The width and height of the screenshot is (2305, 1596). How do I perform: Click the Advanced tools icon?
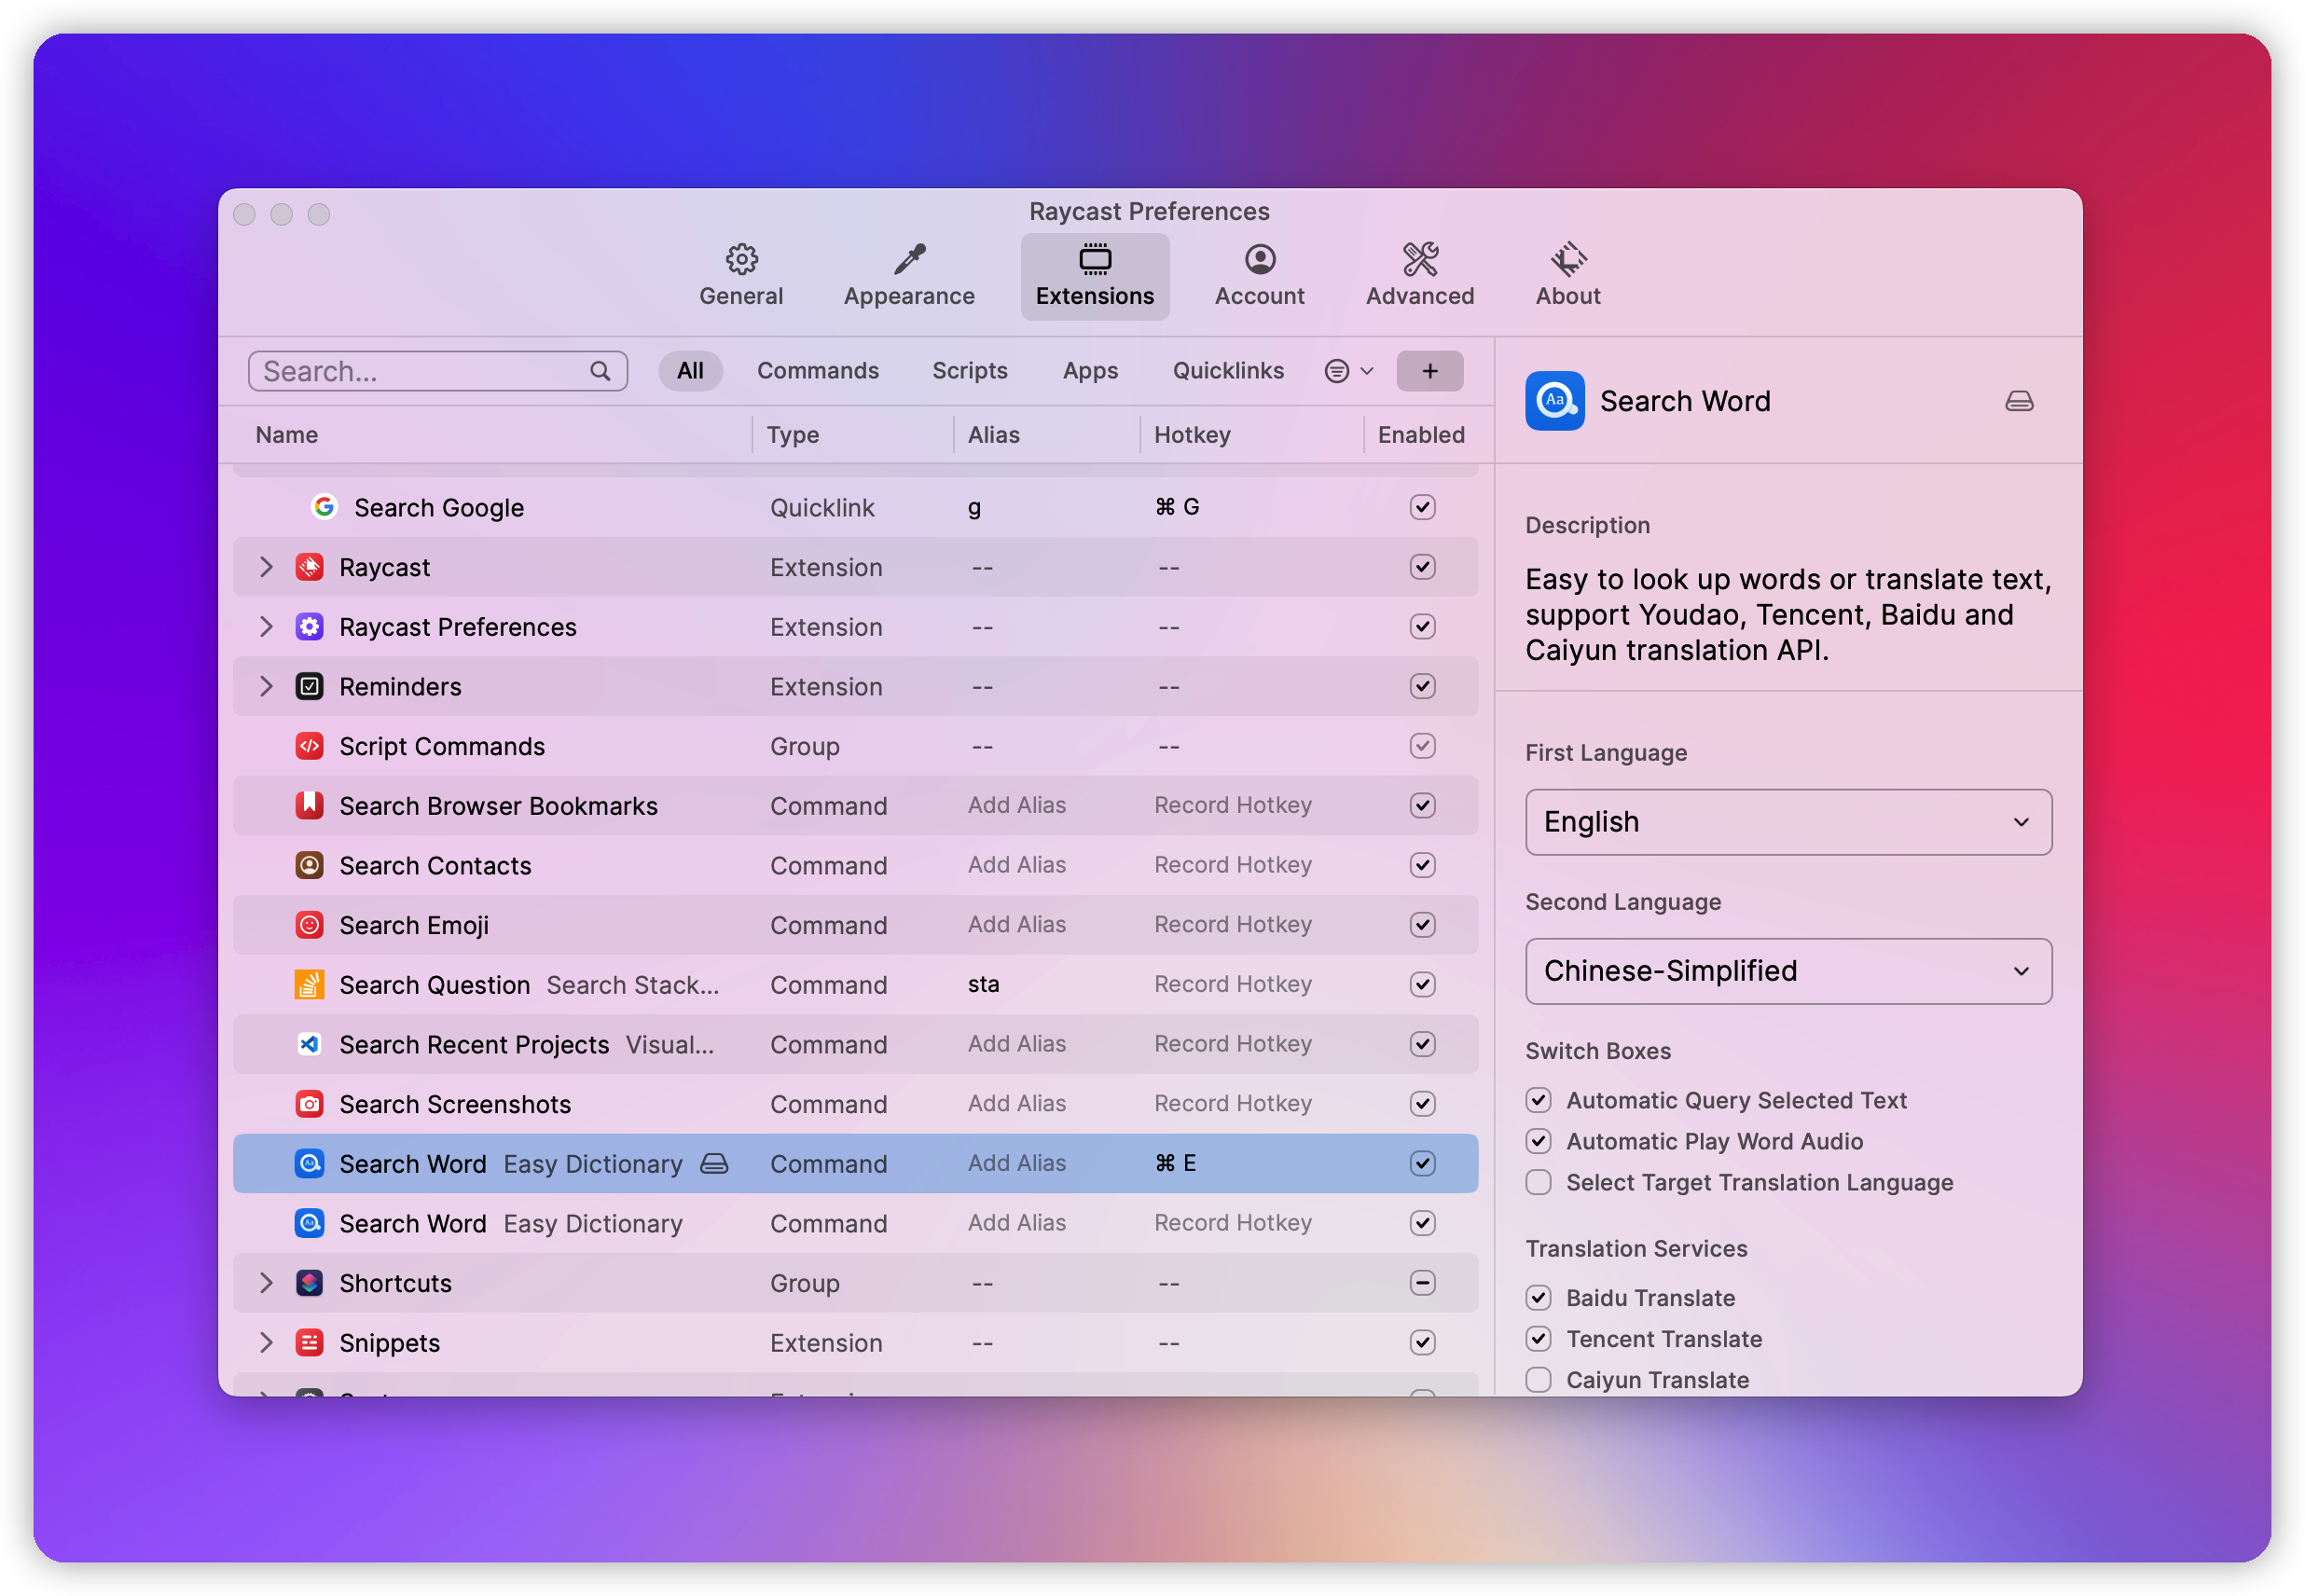1419,260
